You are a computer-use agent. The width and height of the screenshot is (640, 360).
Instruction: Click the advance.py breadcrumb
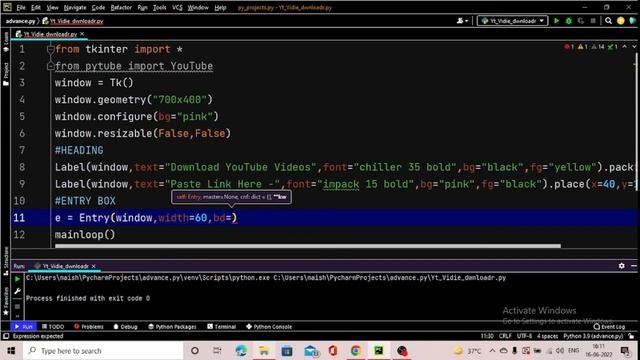pyautogui.click(x=20, y=21)
